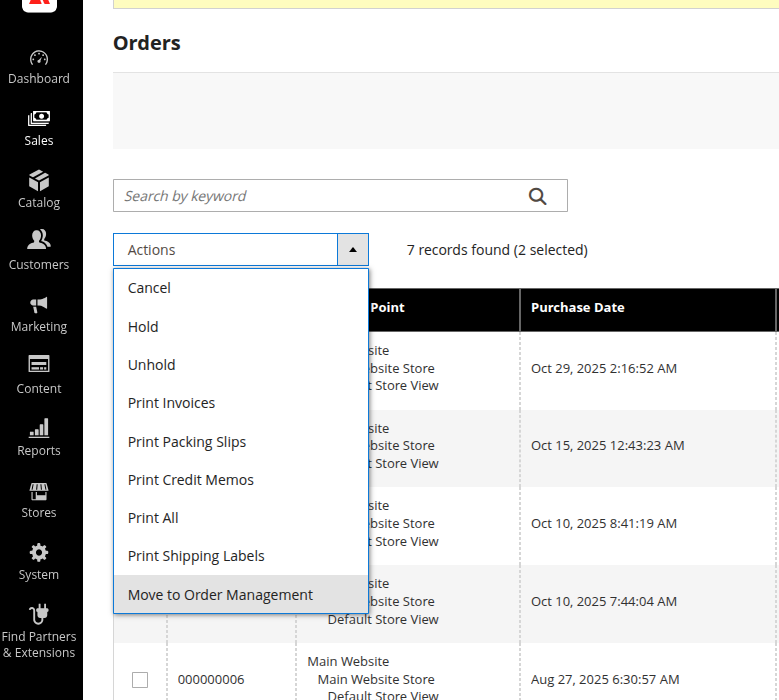Open the Customers icon in sidebar

pos(39,241)
